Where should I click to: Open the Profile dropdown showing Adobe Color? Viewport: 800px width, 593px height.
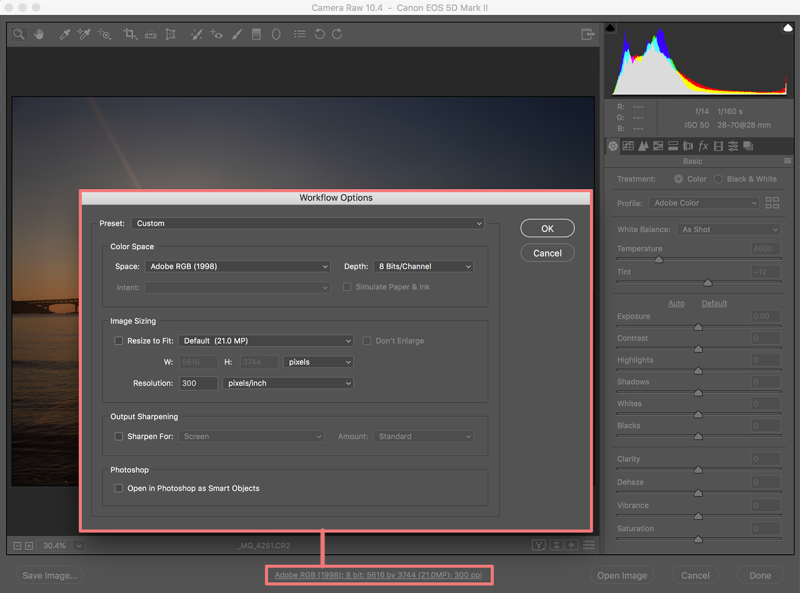(x=704, y=203)
